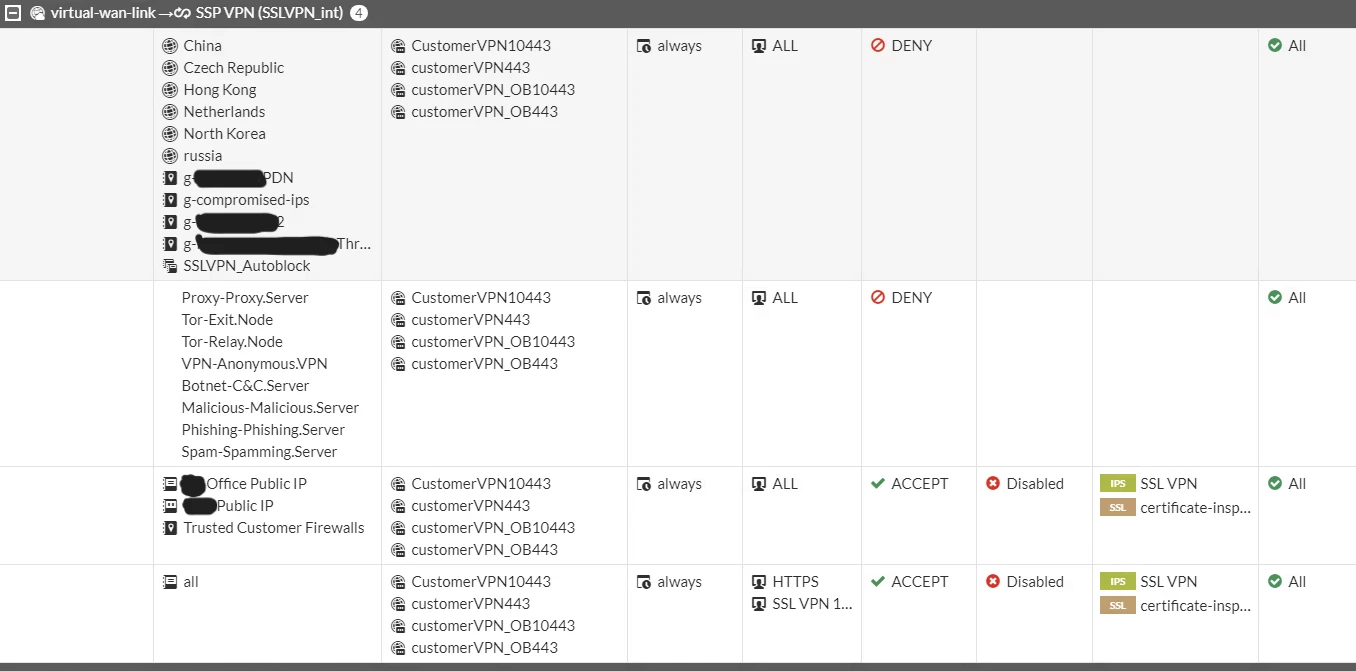Click the schedule clock icon in Proxy-Proxy.Server row

click(x=645, y=298)
